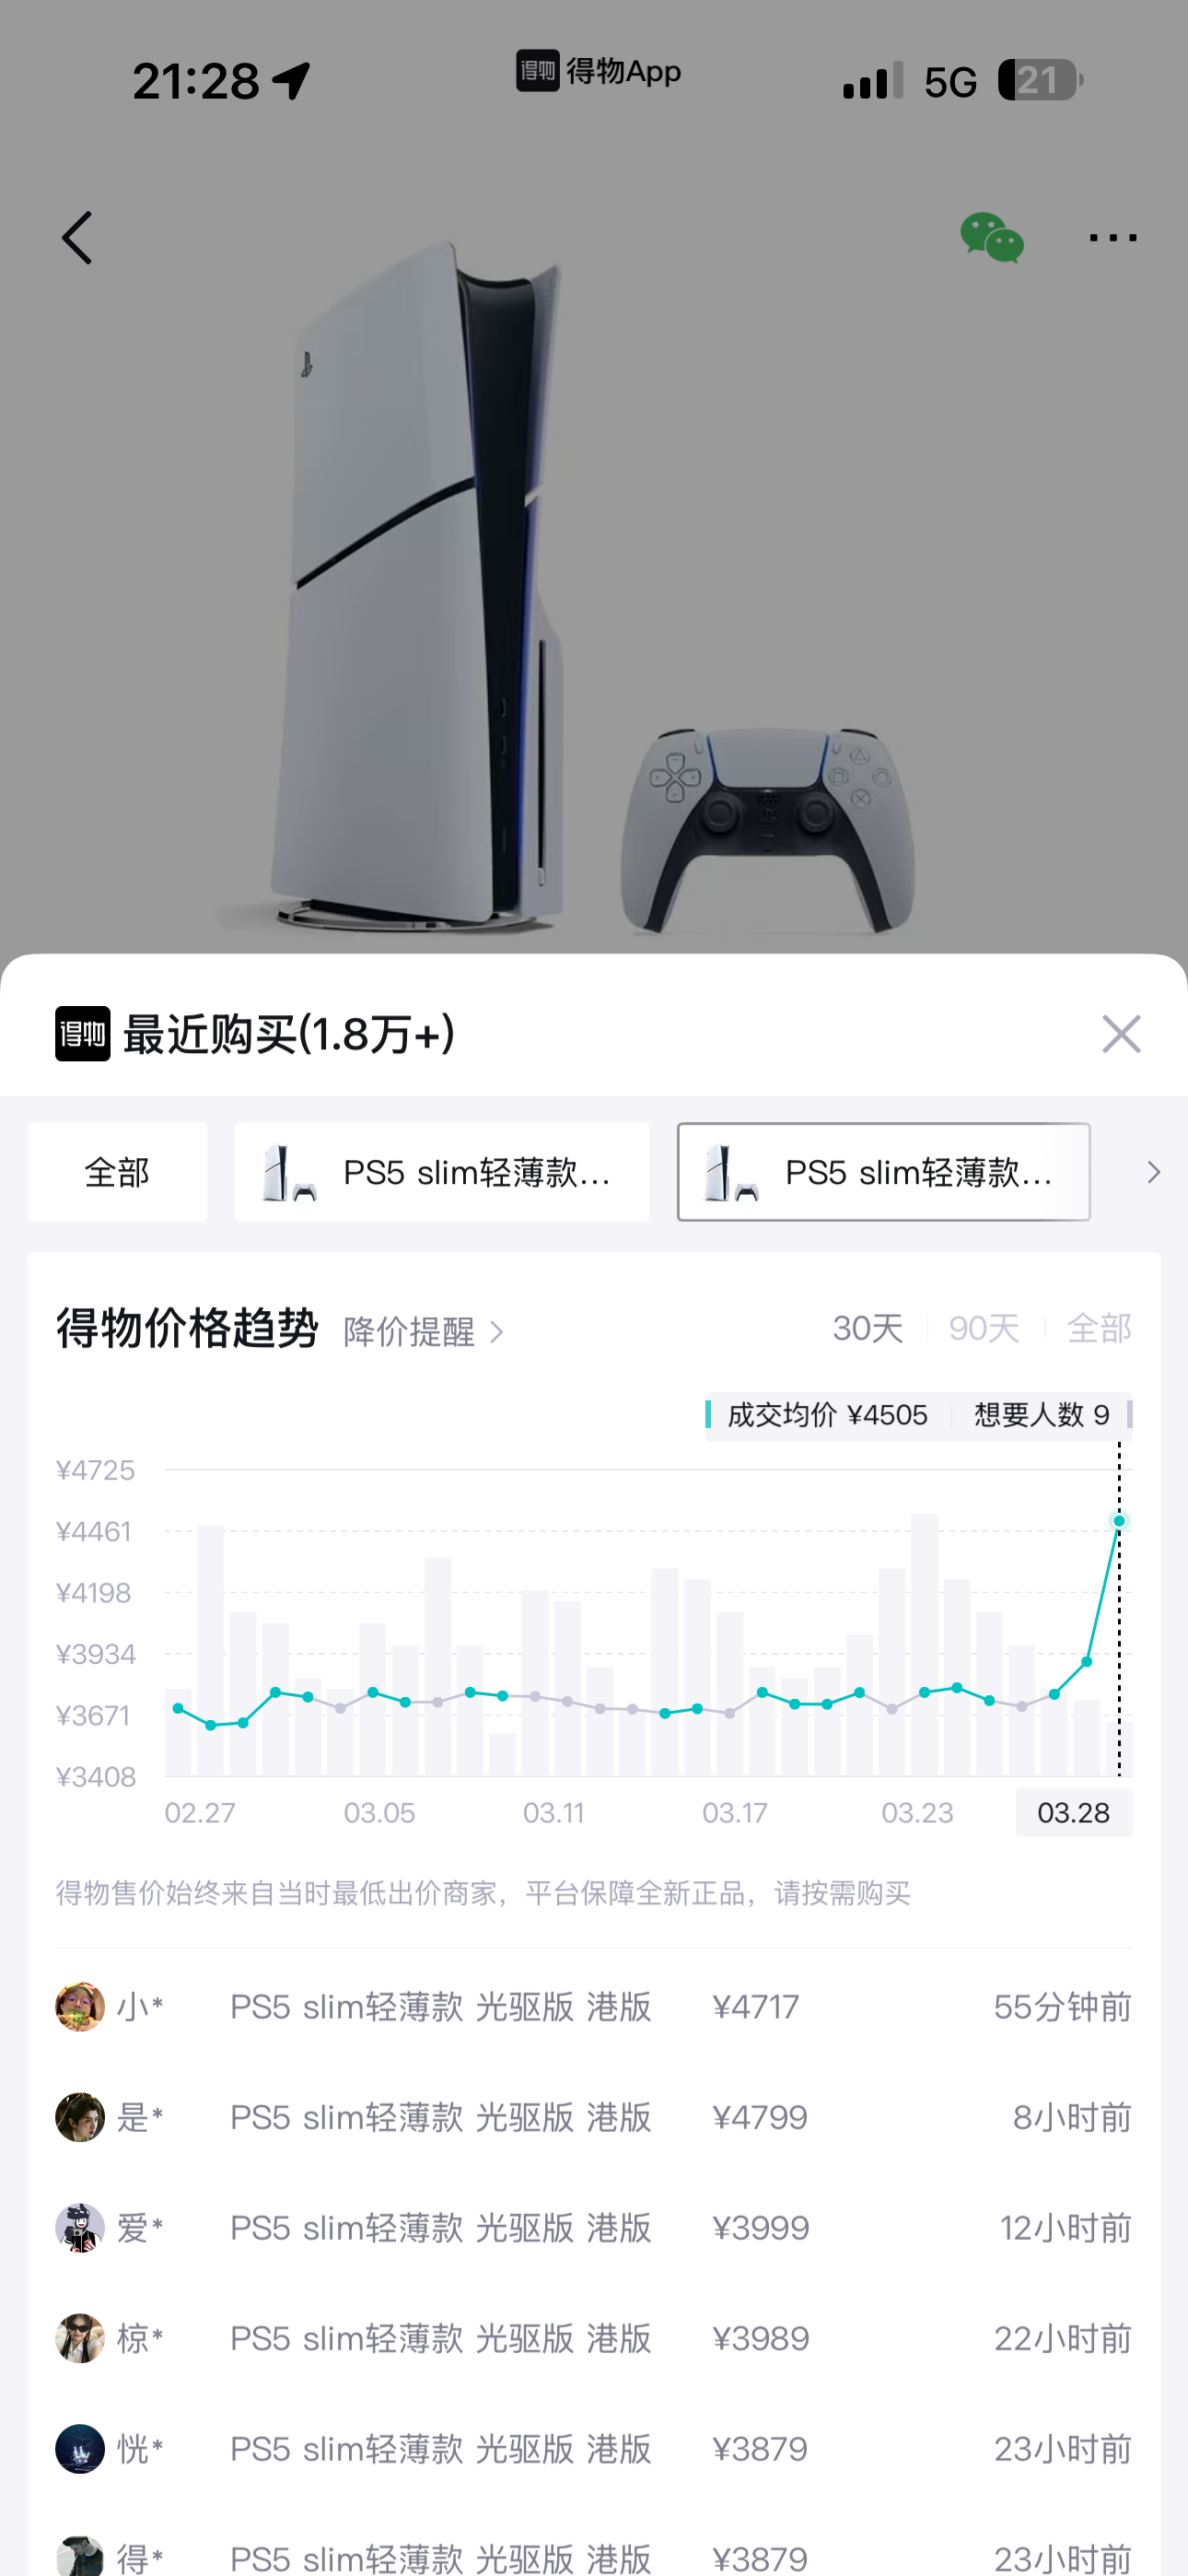
Task: Tap the 得物 logo beside 最近购买
Action: (82, 1034)
